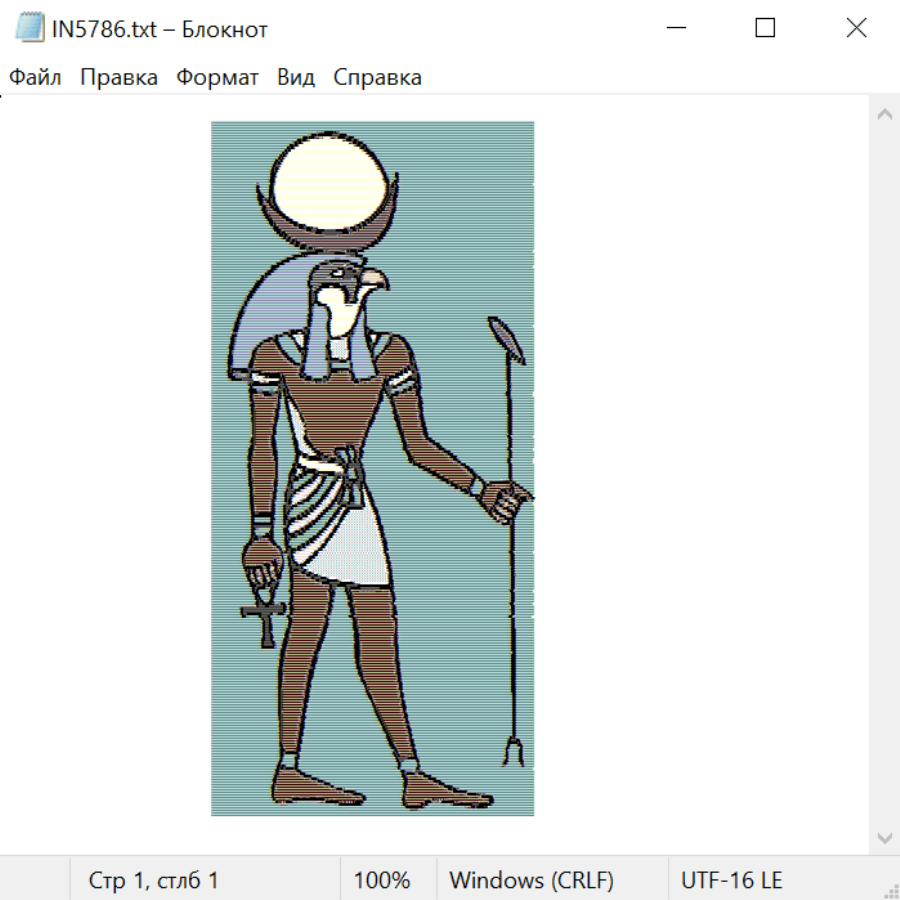Click the UTF-16 LE encoding indicator
This screenshot has width=900, height=900.
tap(731, 880)
